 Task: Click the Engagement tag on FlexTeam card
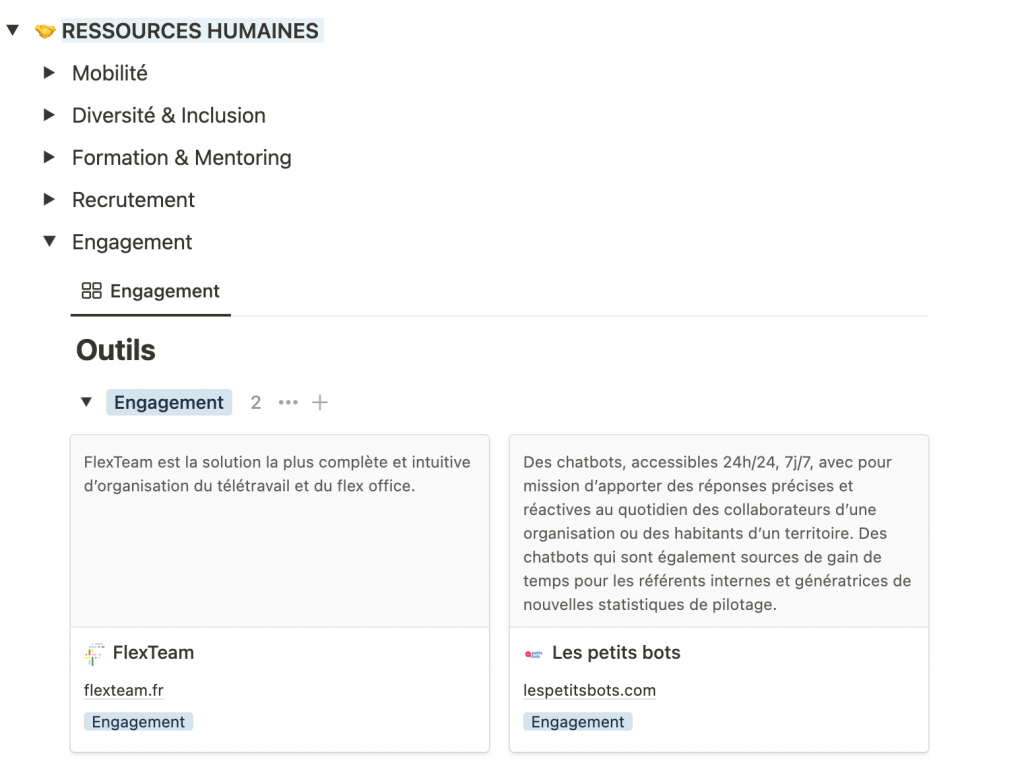[x=138, y=721]
